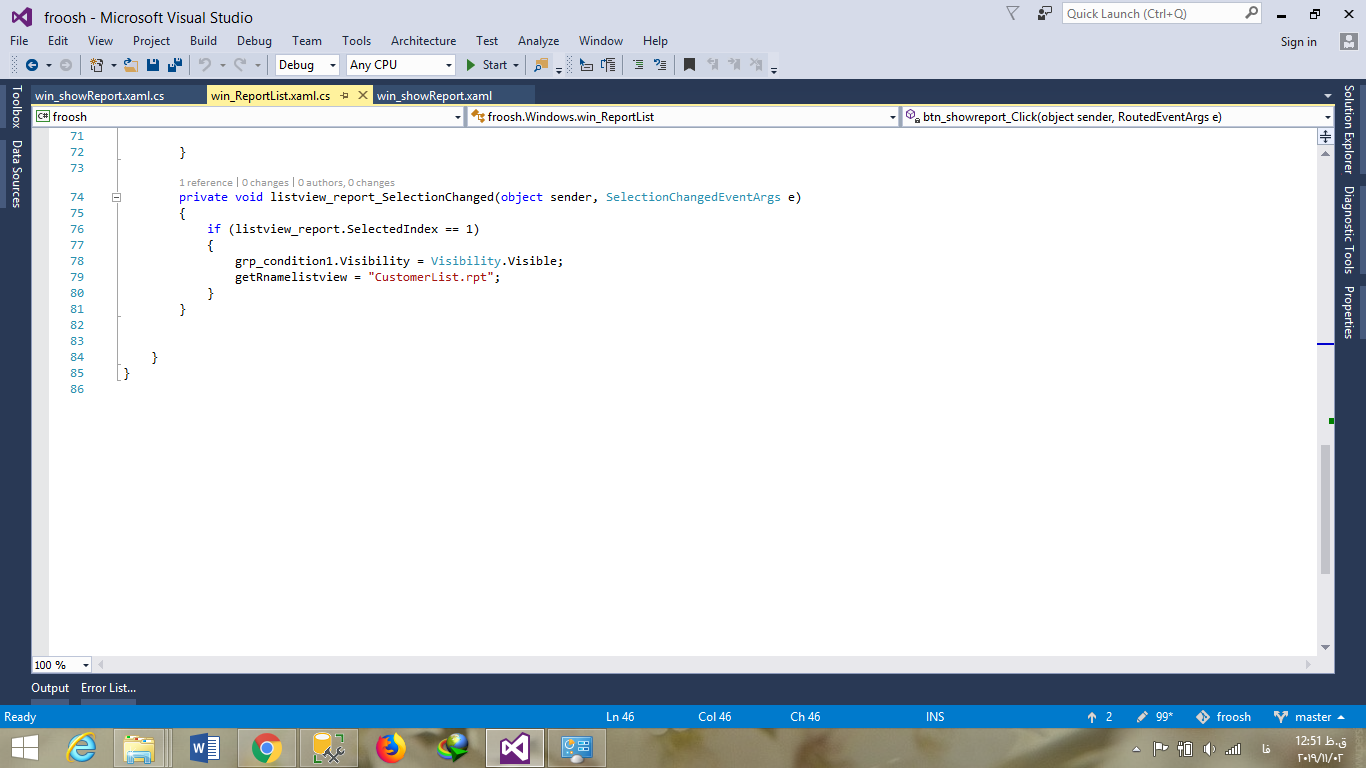Open the Project menu
This screenshot has width=1366, height=768.
[151, 41]
